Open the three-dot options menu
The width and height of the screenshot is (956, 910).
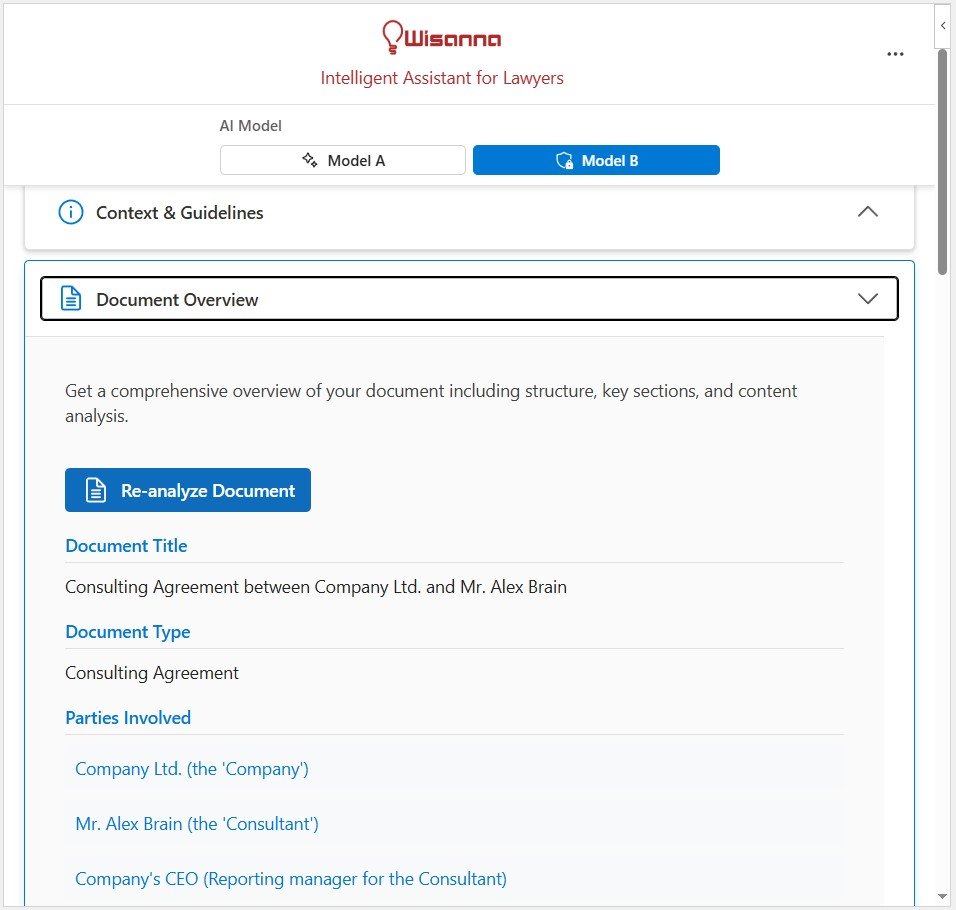[x=895, y=54]
